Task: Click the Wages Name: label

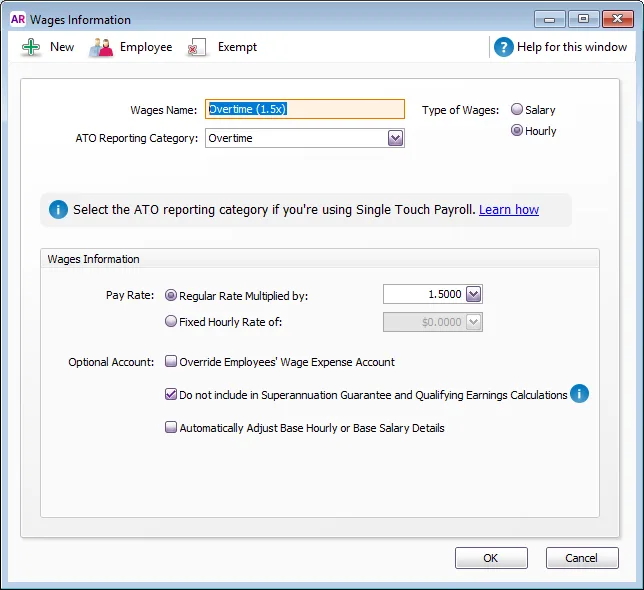Action: tap(163, 110)
